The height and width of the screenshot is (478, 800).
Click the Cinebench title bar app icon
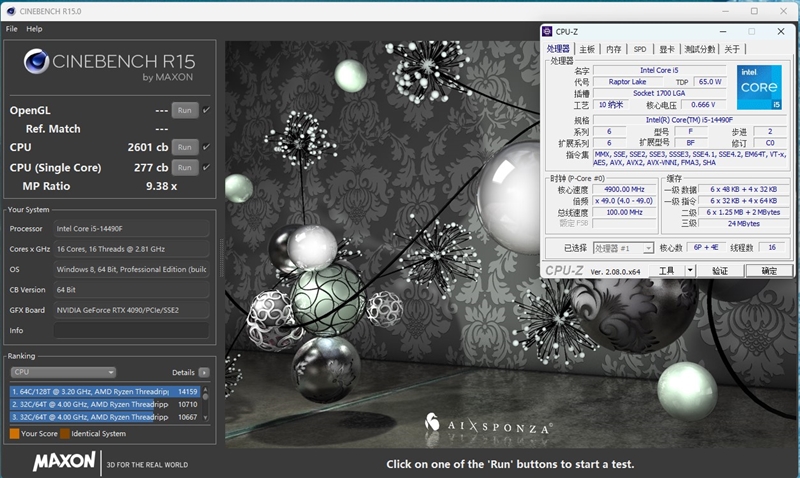[11, 11]
